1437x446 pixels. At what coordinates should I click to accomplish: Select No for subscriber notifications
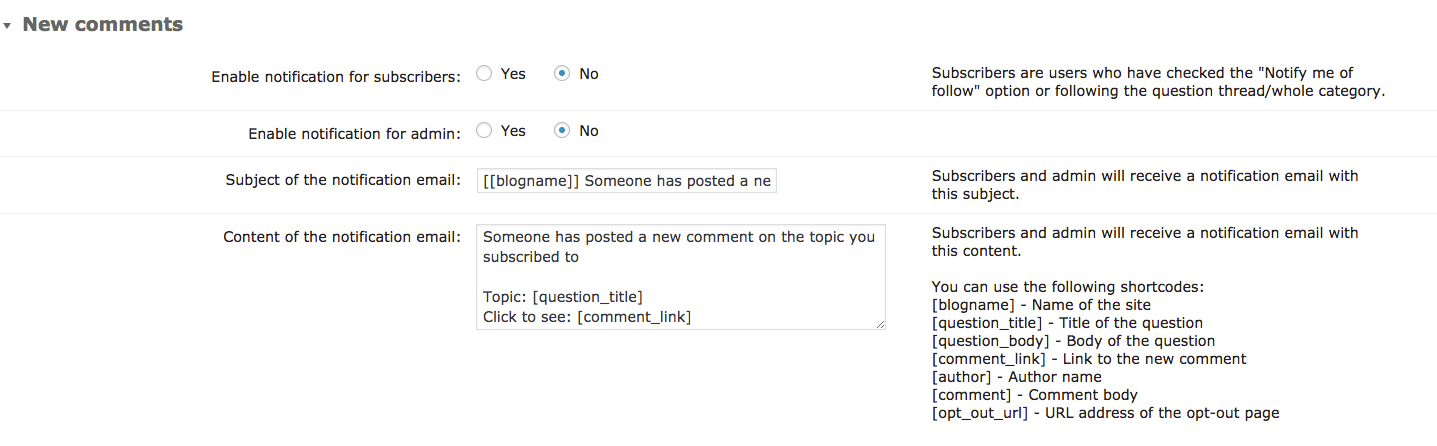coord(562,73)
